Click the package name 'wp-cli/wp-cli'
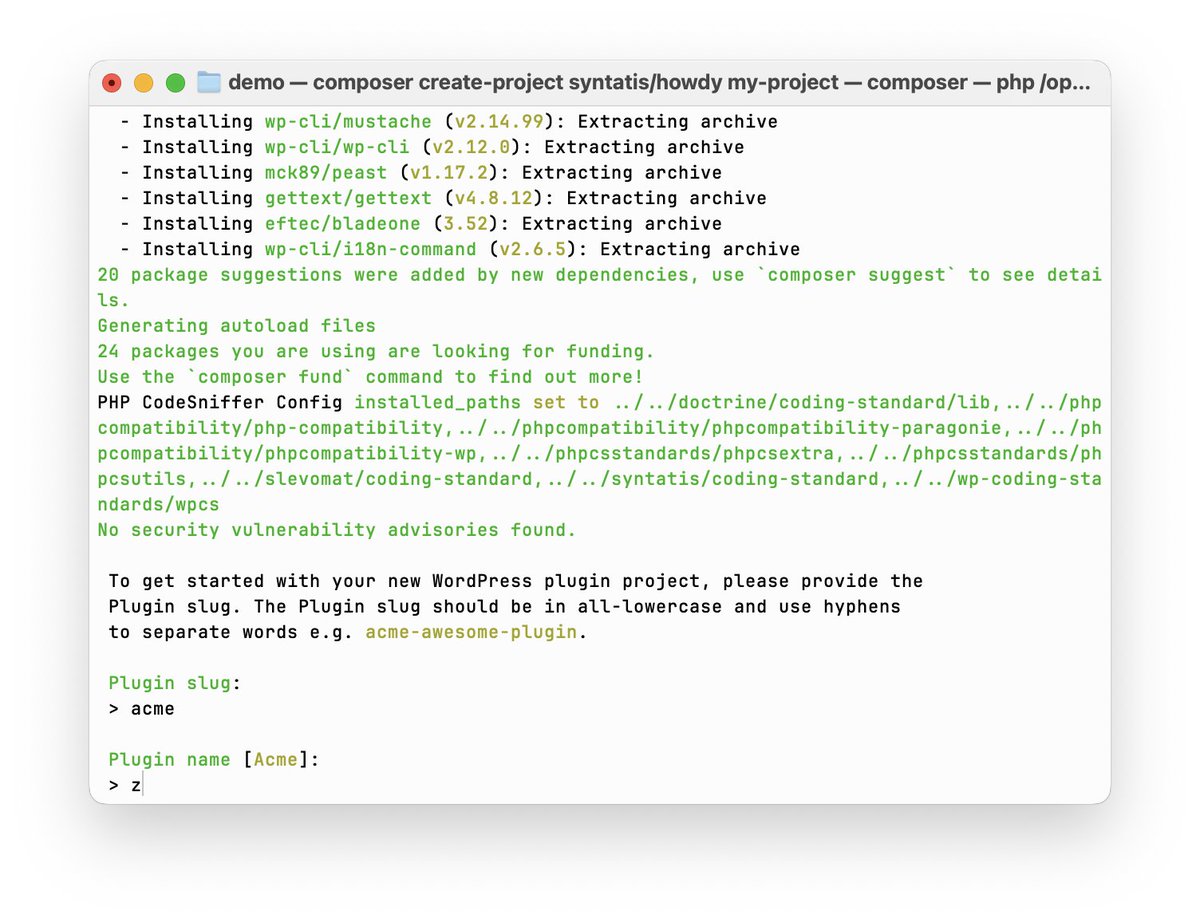The image size is (1200, 922). click(337, 147)
